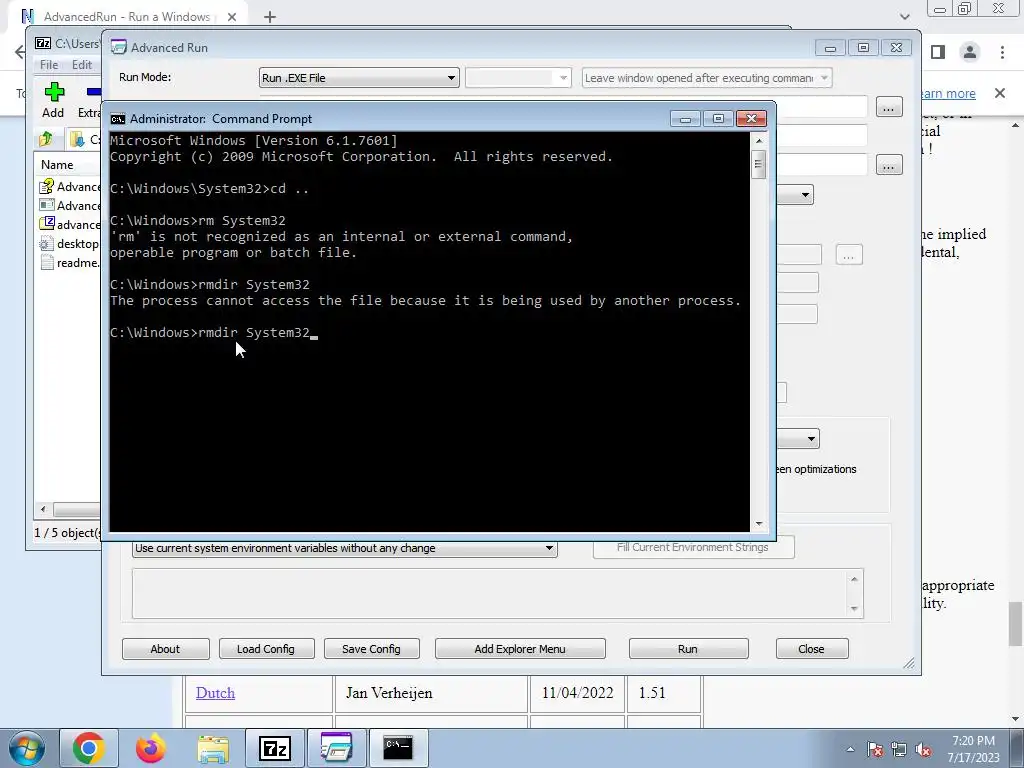
Task: Click the About button
Action: coord(165,648)
